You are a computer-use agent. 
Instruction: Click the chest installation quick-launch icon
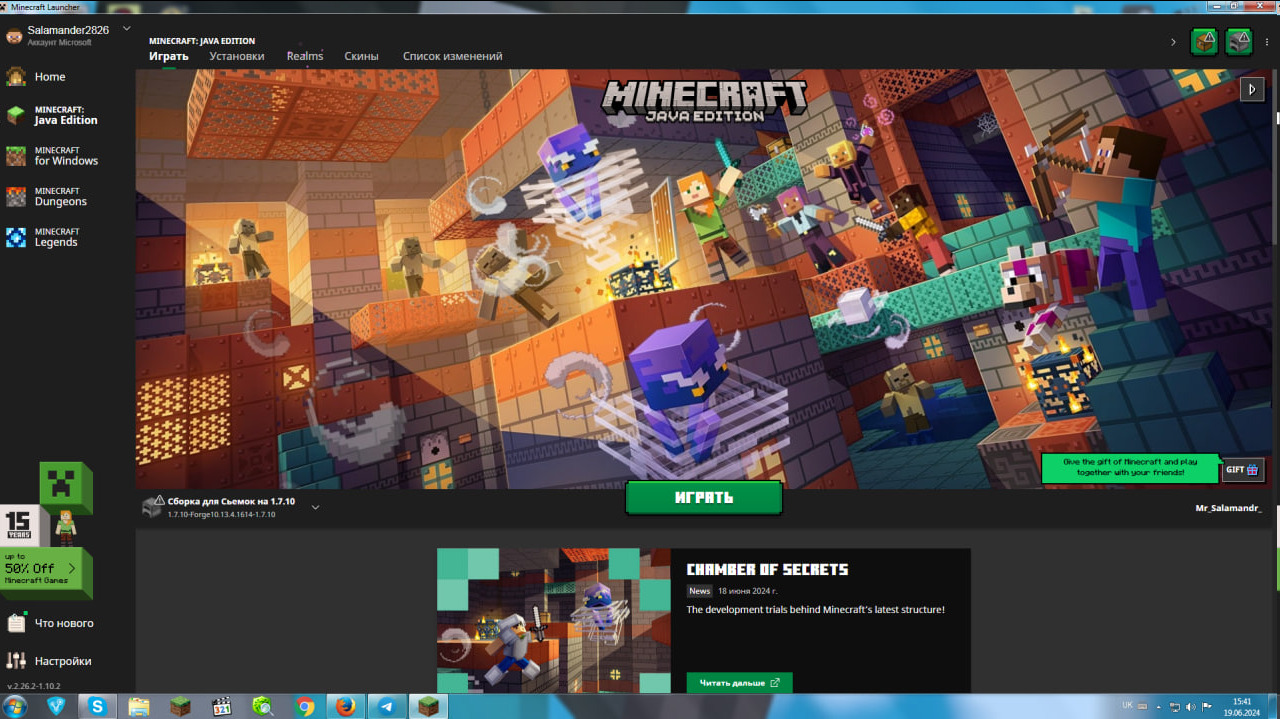click(x=1204, y=42)
